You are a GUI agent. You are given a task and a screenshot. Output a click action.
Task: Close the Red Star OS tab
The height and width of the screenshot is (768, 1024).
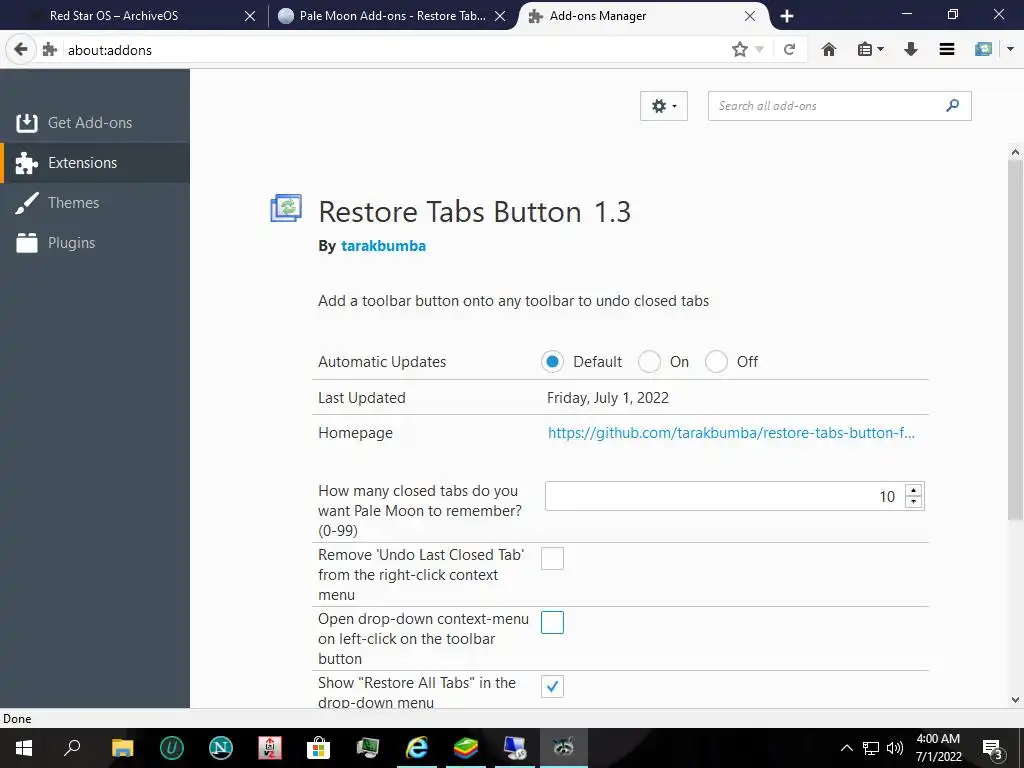click(249, 16)
